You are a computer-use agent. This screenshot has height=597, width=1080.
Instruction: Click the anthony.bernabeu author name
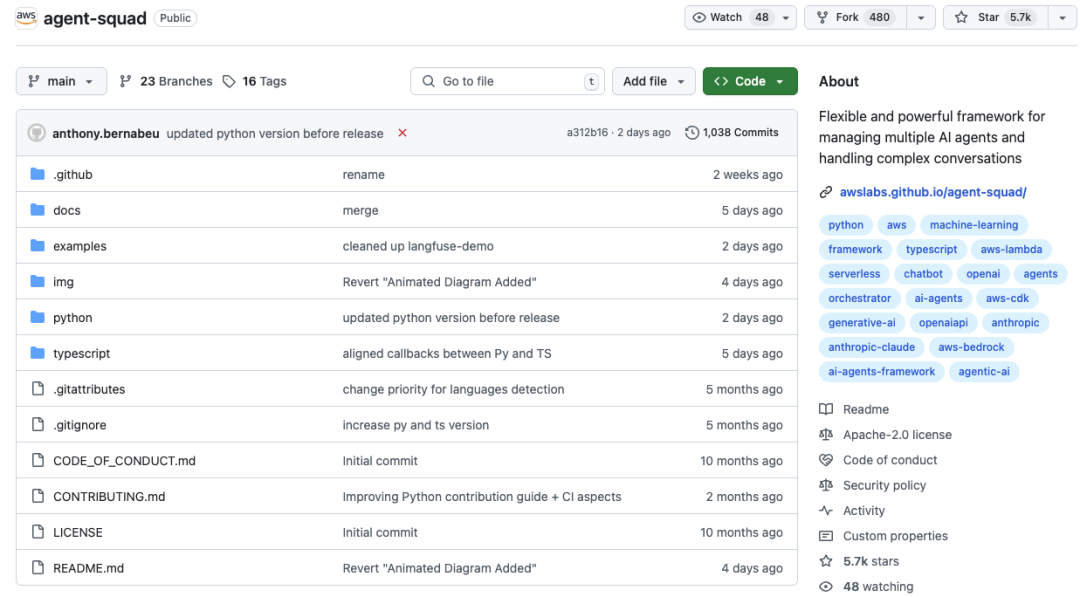pos(106,134)
